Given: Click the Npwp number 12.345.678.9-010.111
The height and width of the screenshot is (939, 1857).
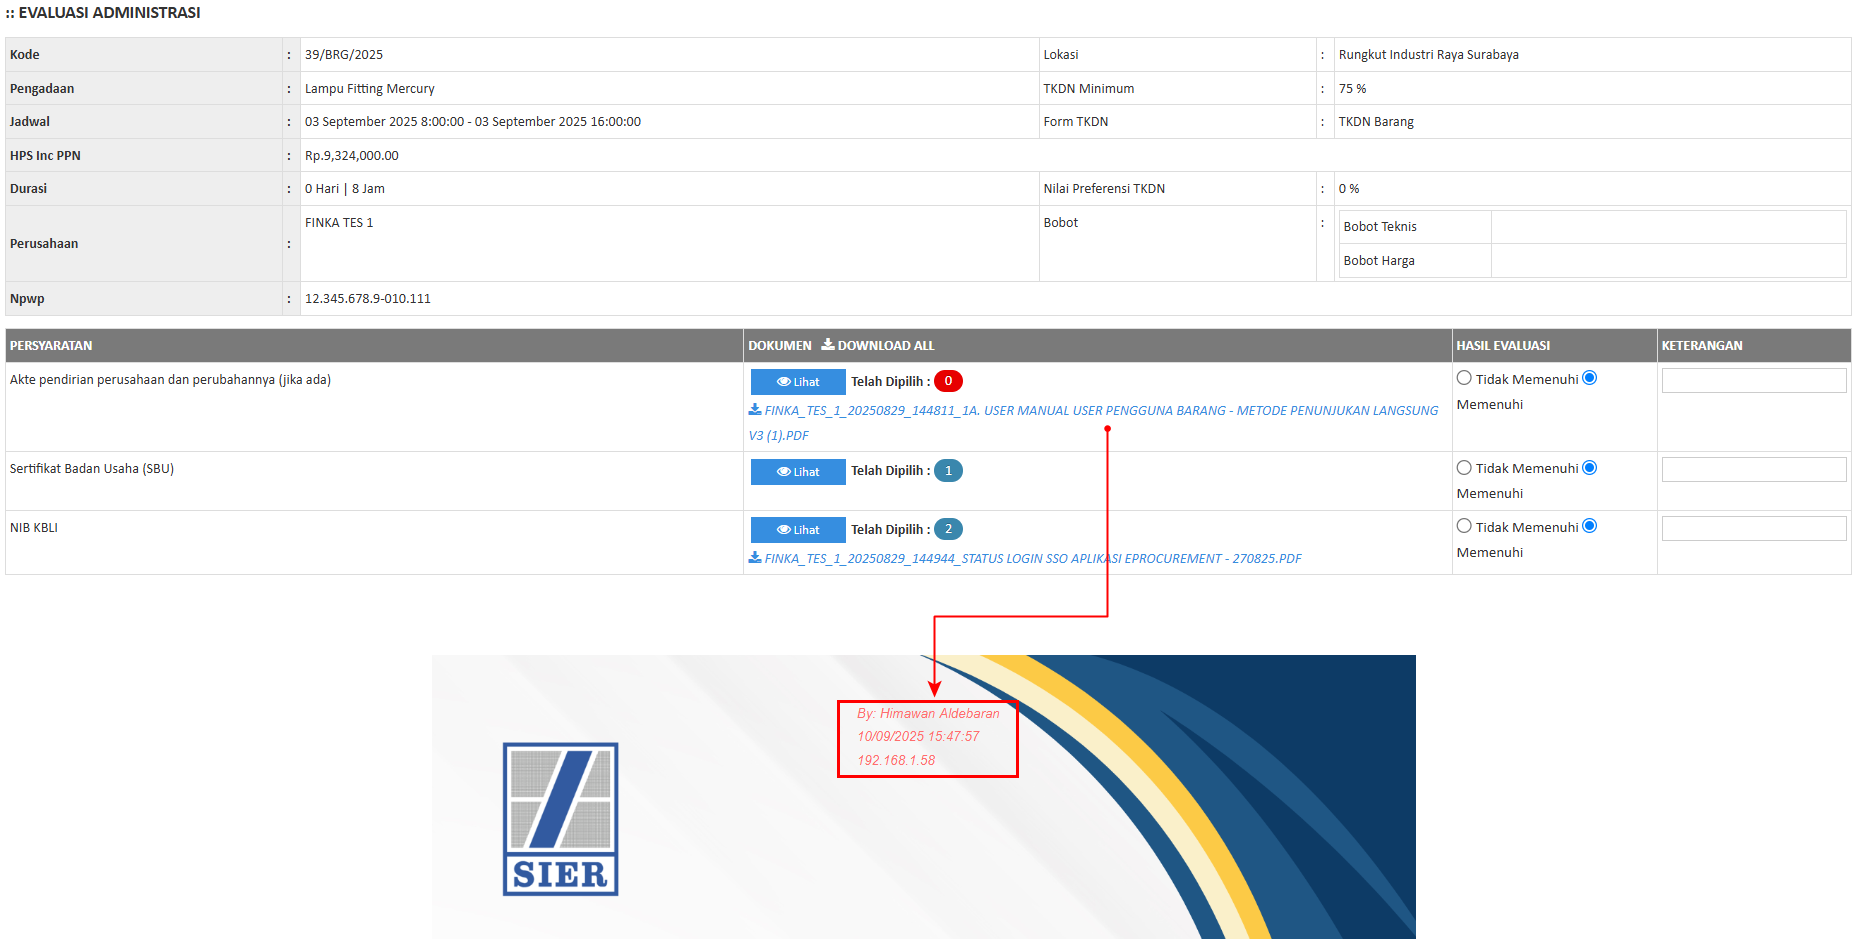Looking at the screenshot, I should 368,299.
